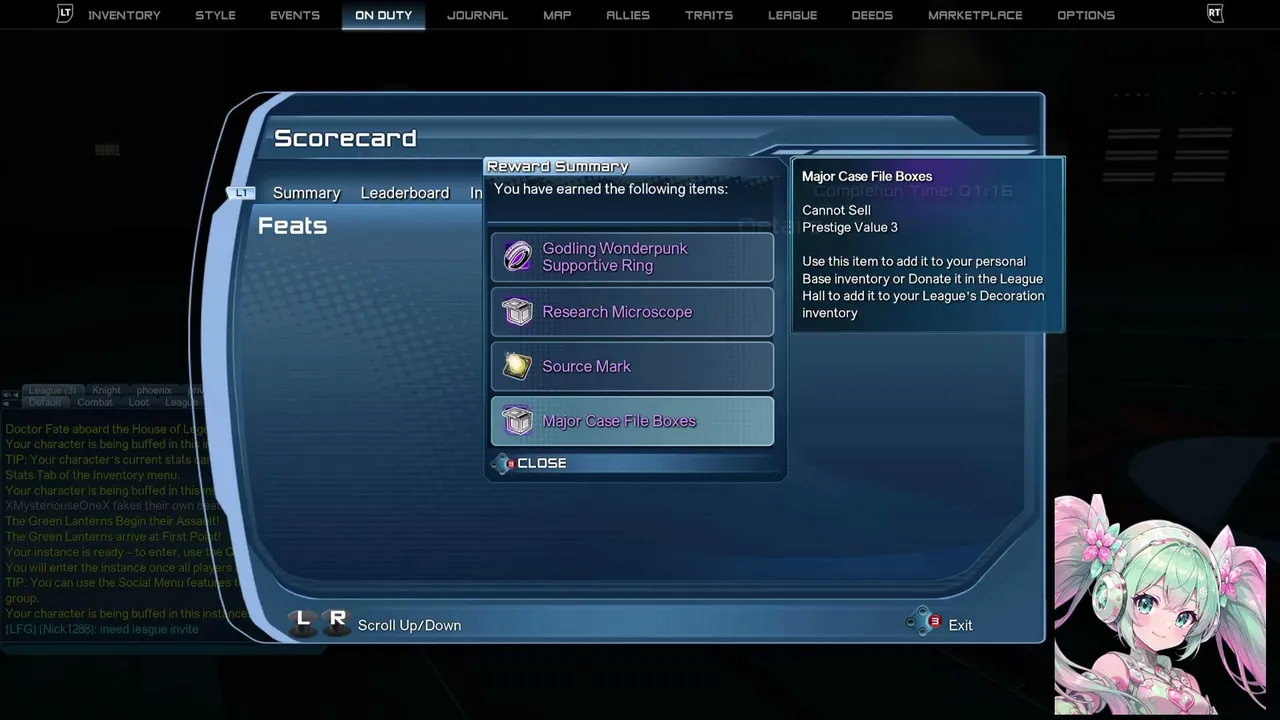Open the Marketplace menu

[x=975, y=15]
